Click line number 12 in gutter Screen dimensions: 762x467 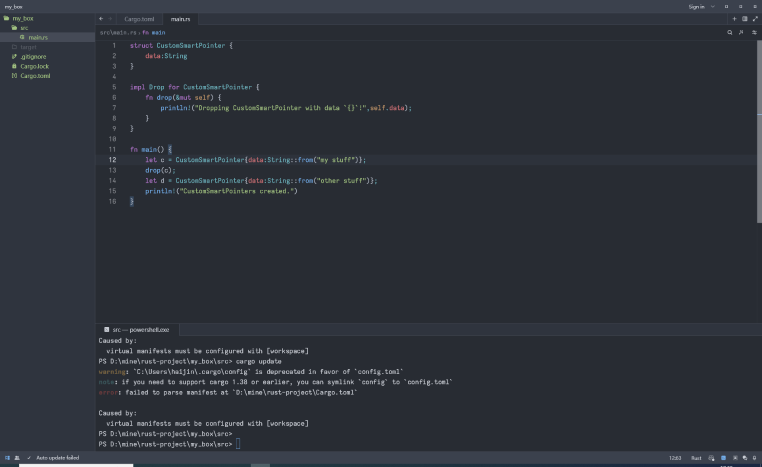point(112,160)
